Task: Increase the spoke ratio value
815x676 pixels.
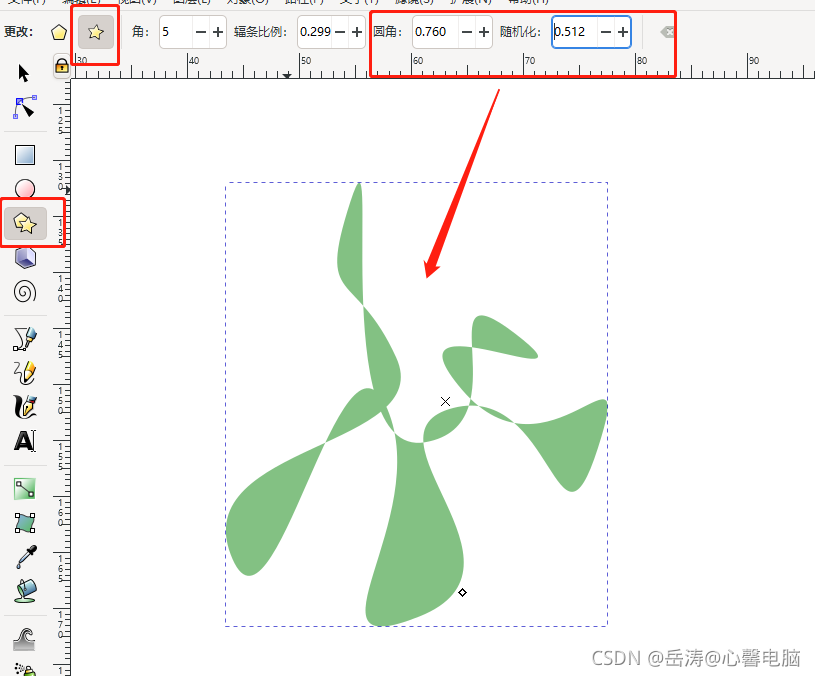Action: click(357, 32)
